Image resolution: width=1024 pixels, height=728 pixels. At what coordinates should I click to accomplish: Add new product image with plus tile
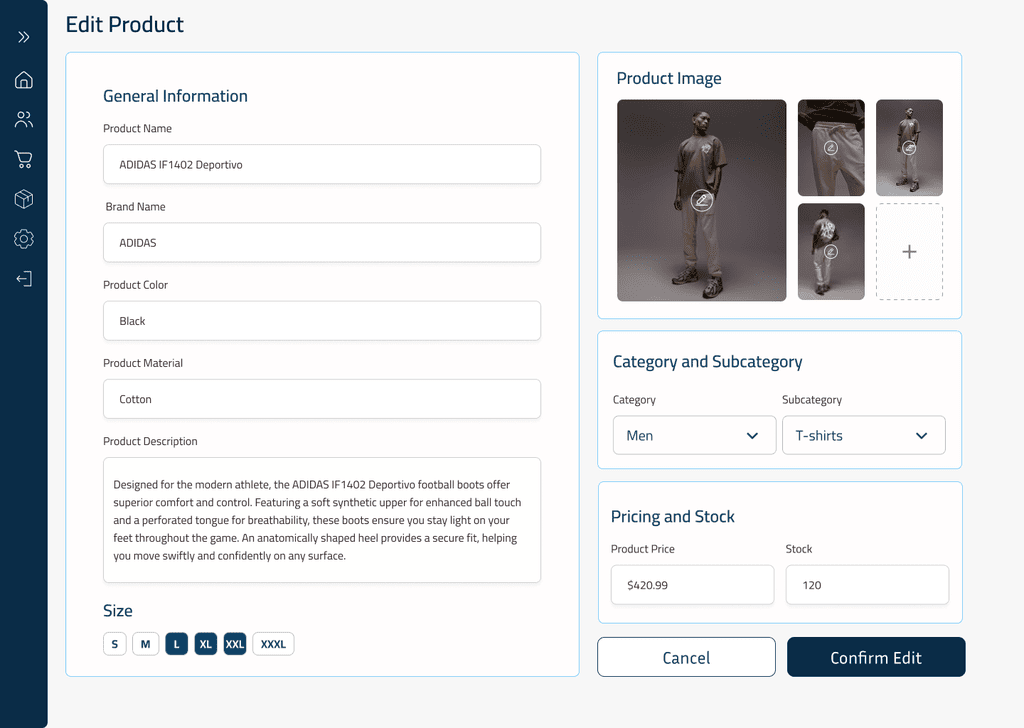(x=909, y=252)
